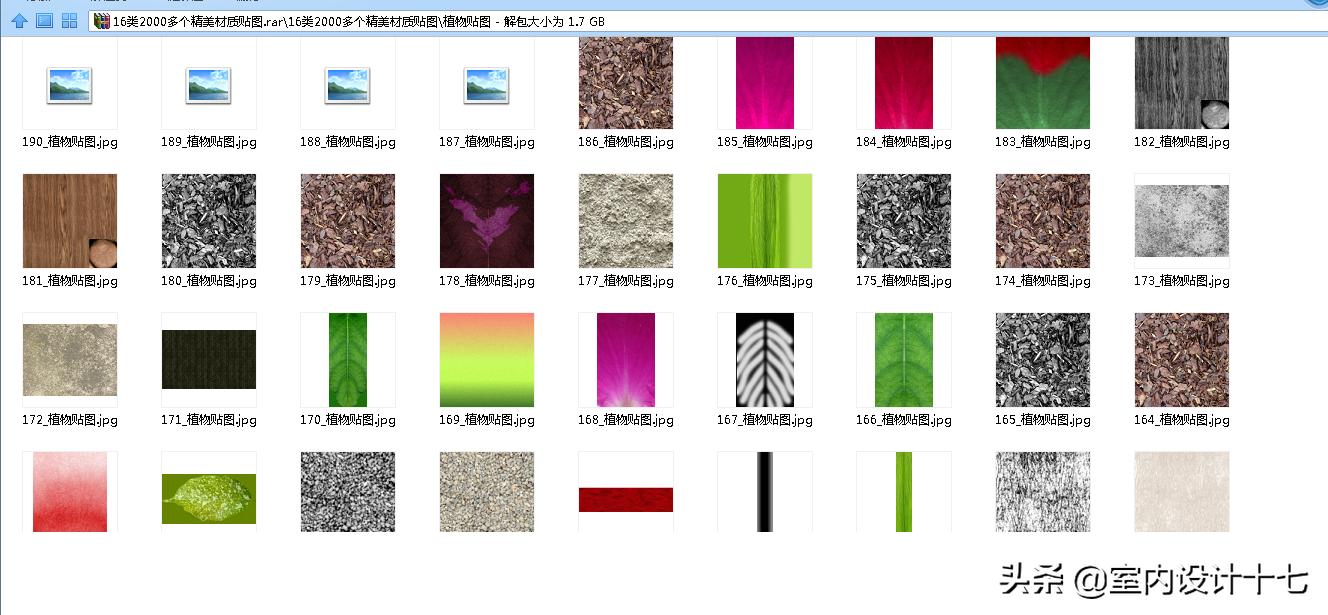Viewport: 1328px width, 615px height.
Task: Click the placeholder icon of 188_植物贴图.jpg
Action: [x=347, y=83]
